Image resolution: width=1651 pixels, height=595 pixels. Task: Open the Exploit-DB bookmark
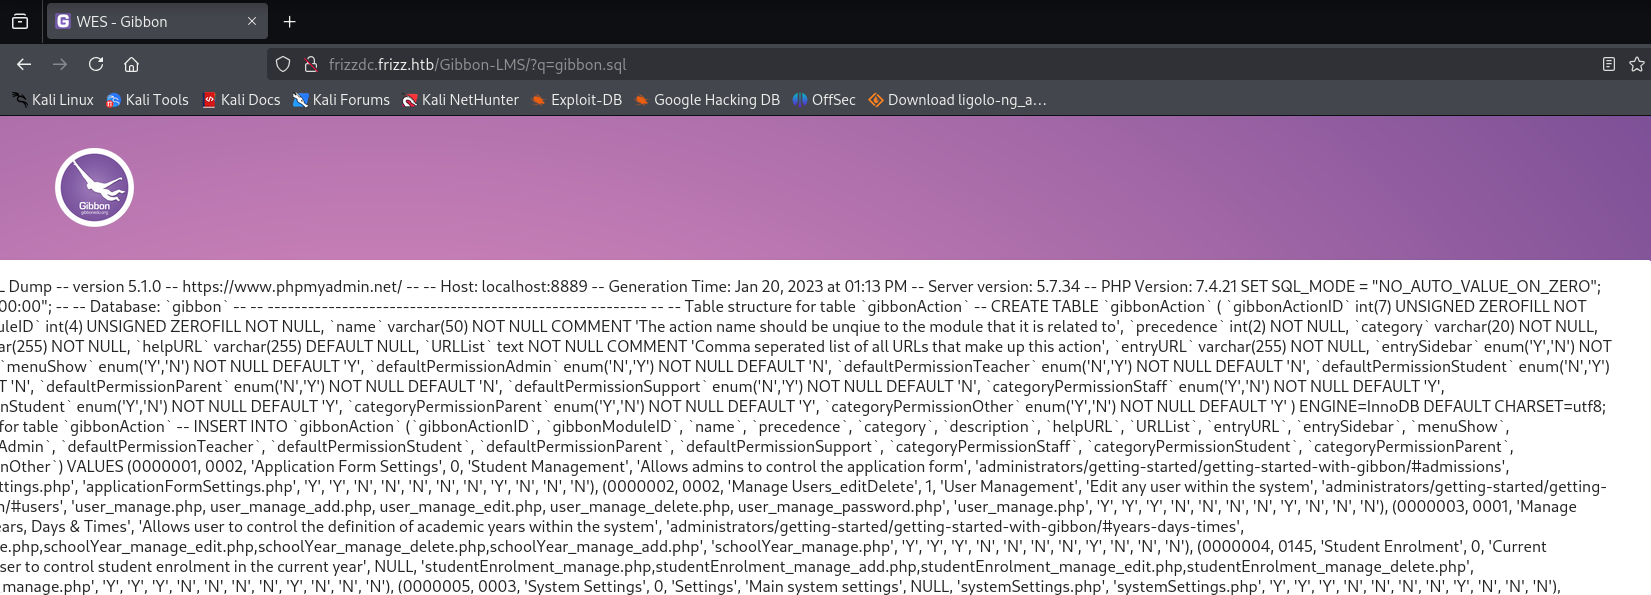pos(576,100)
